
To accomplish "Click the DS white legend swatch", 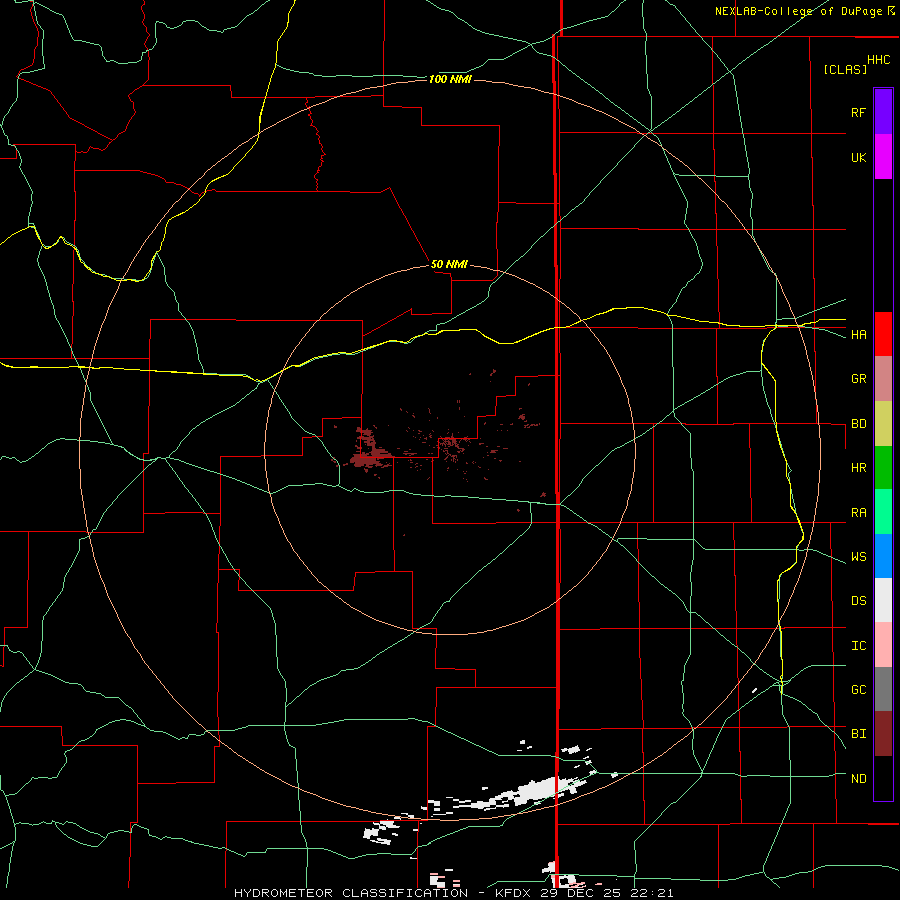I will pos(883,600).
